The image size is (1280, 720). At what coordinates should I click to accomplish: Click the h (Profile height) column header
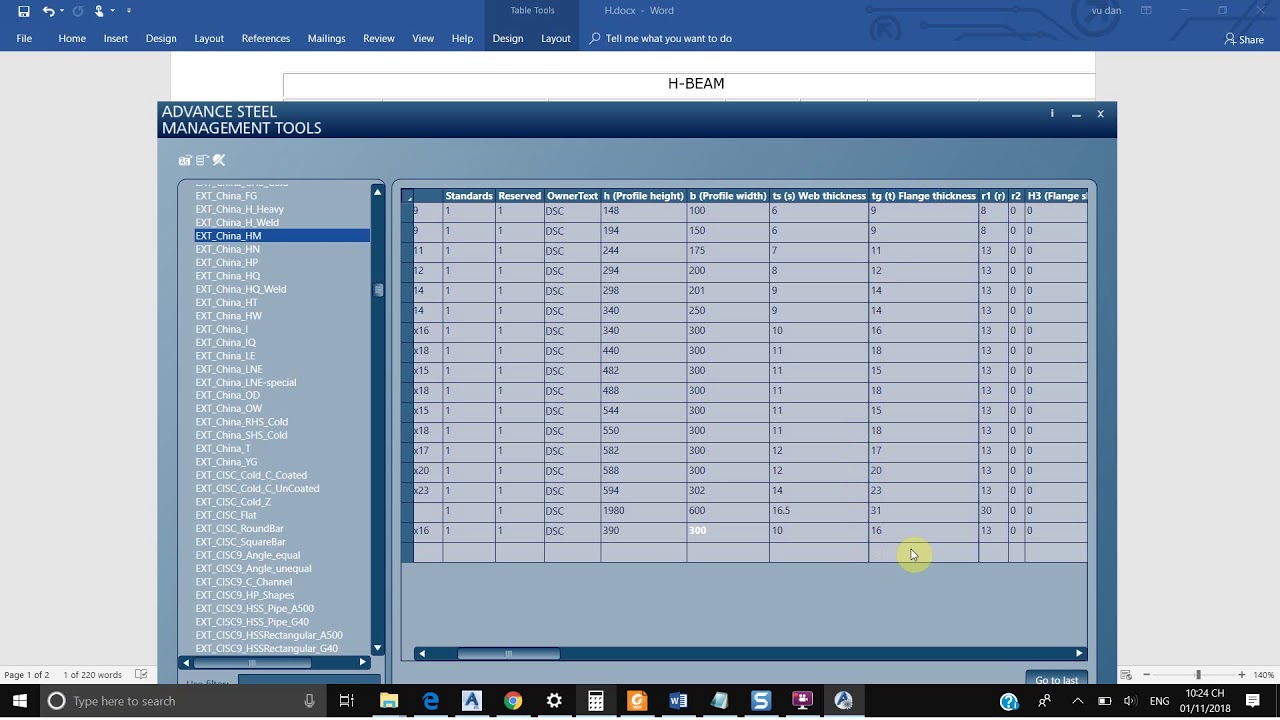pyautogui.click(x=643, y=196)
